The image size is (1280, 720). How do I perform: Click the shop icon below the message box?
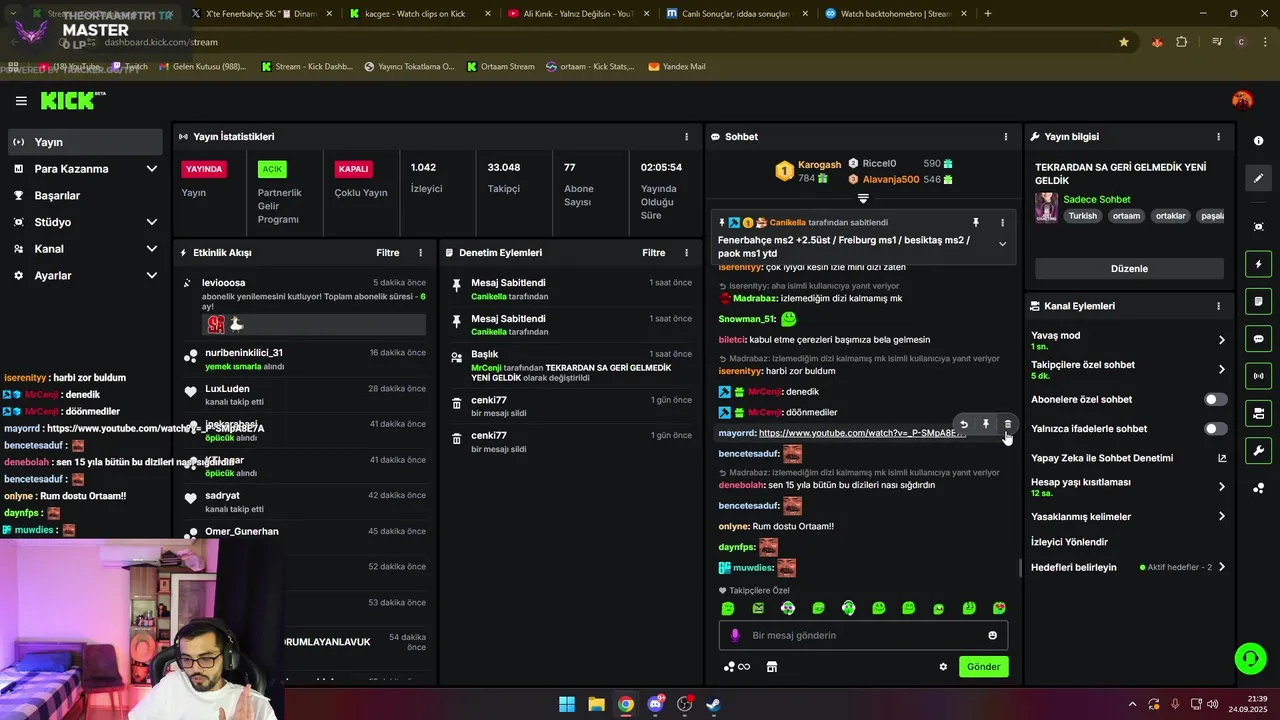coord(772,667)
